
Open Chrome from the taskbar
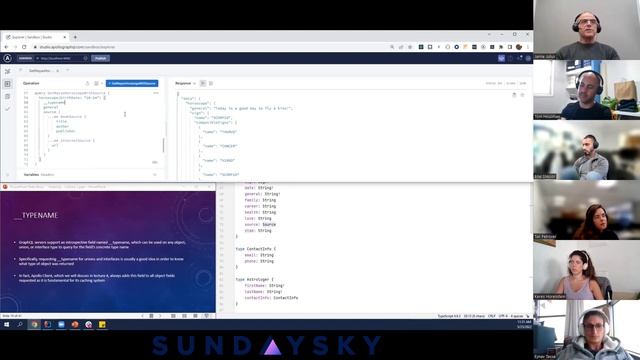34,324
